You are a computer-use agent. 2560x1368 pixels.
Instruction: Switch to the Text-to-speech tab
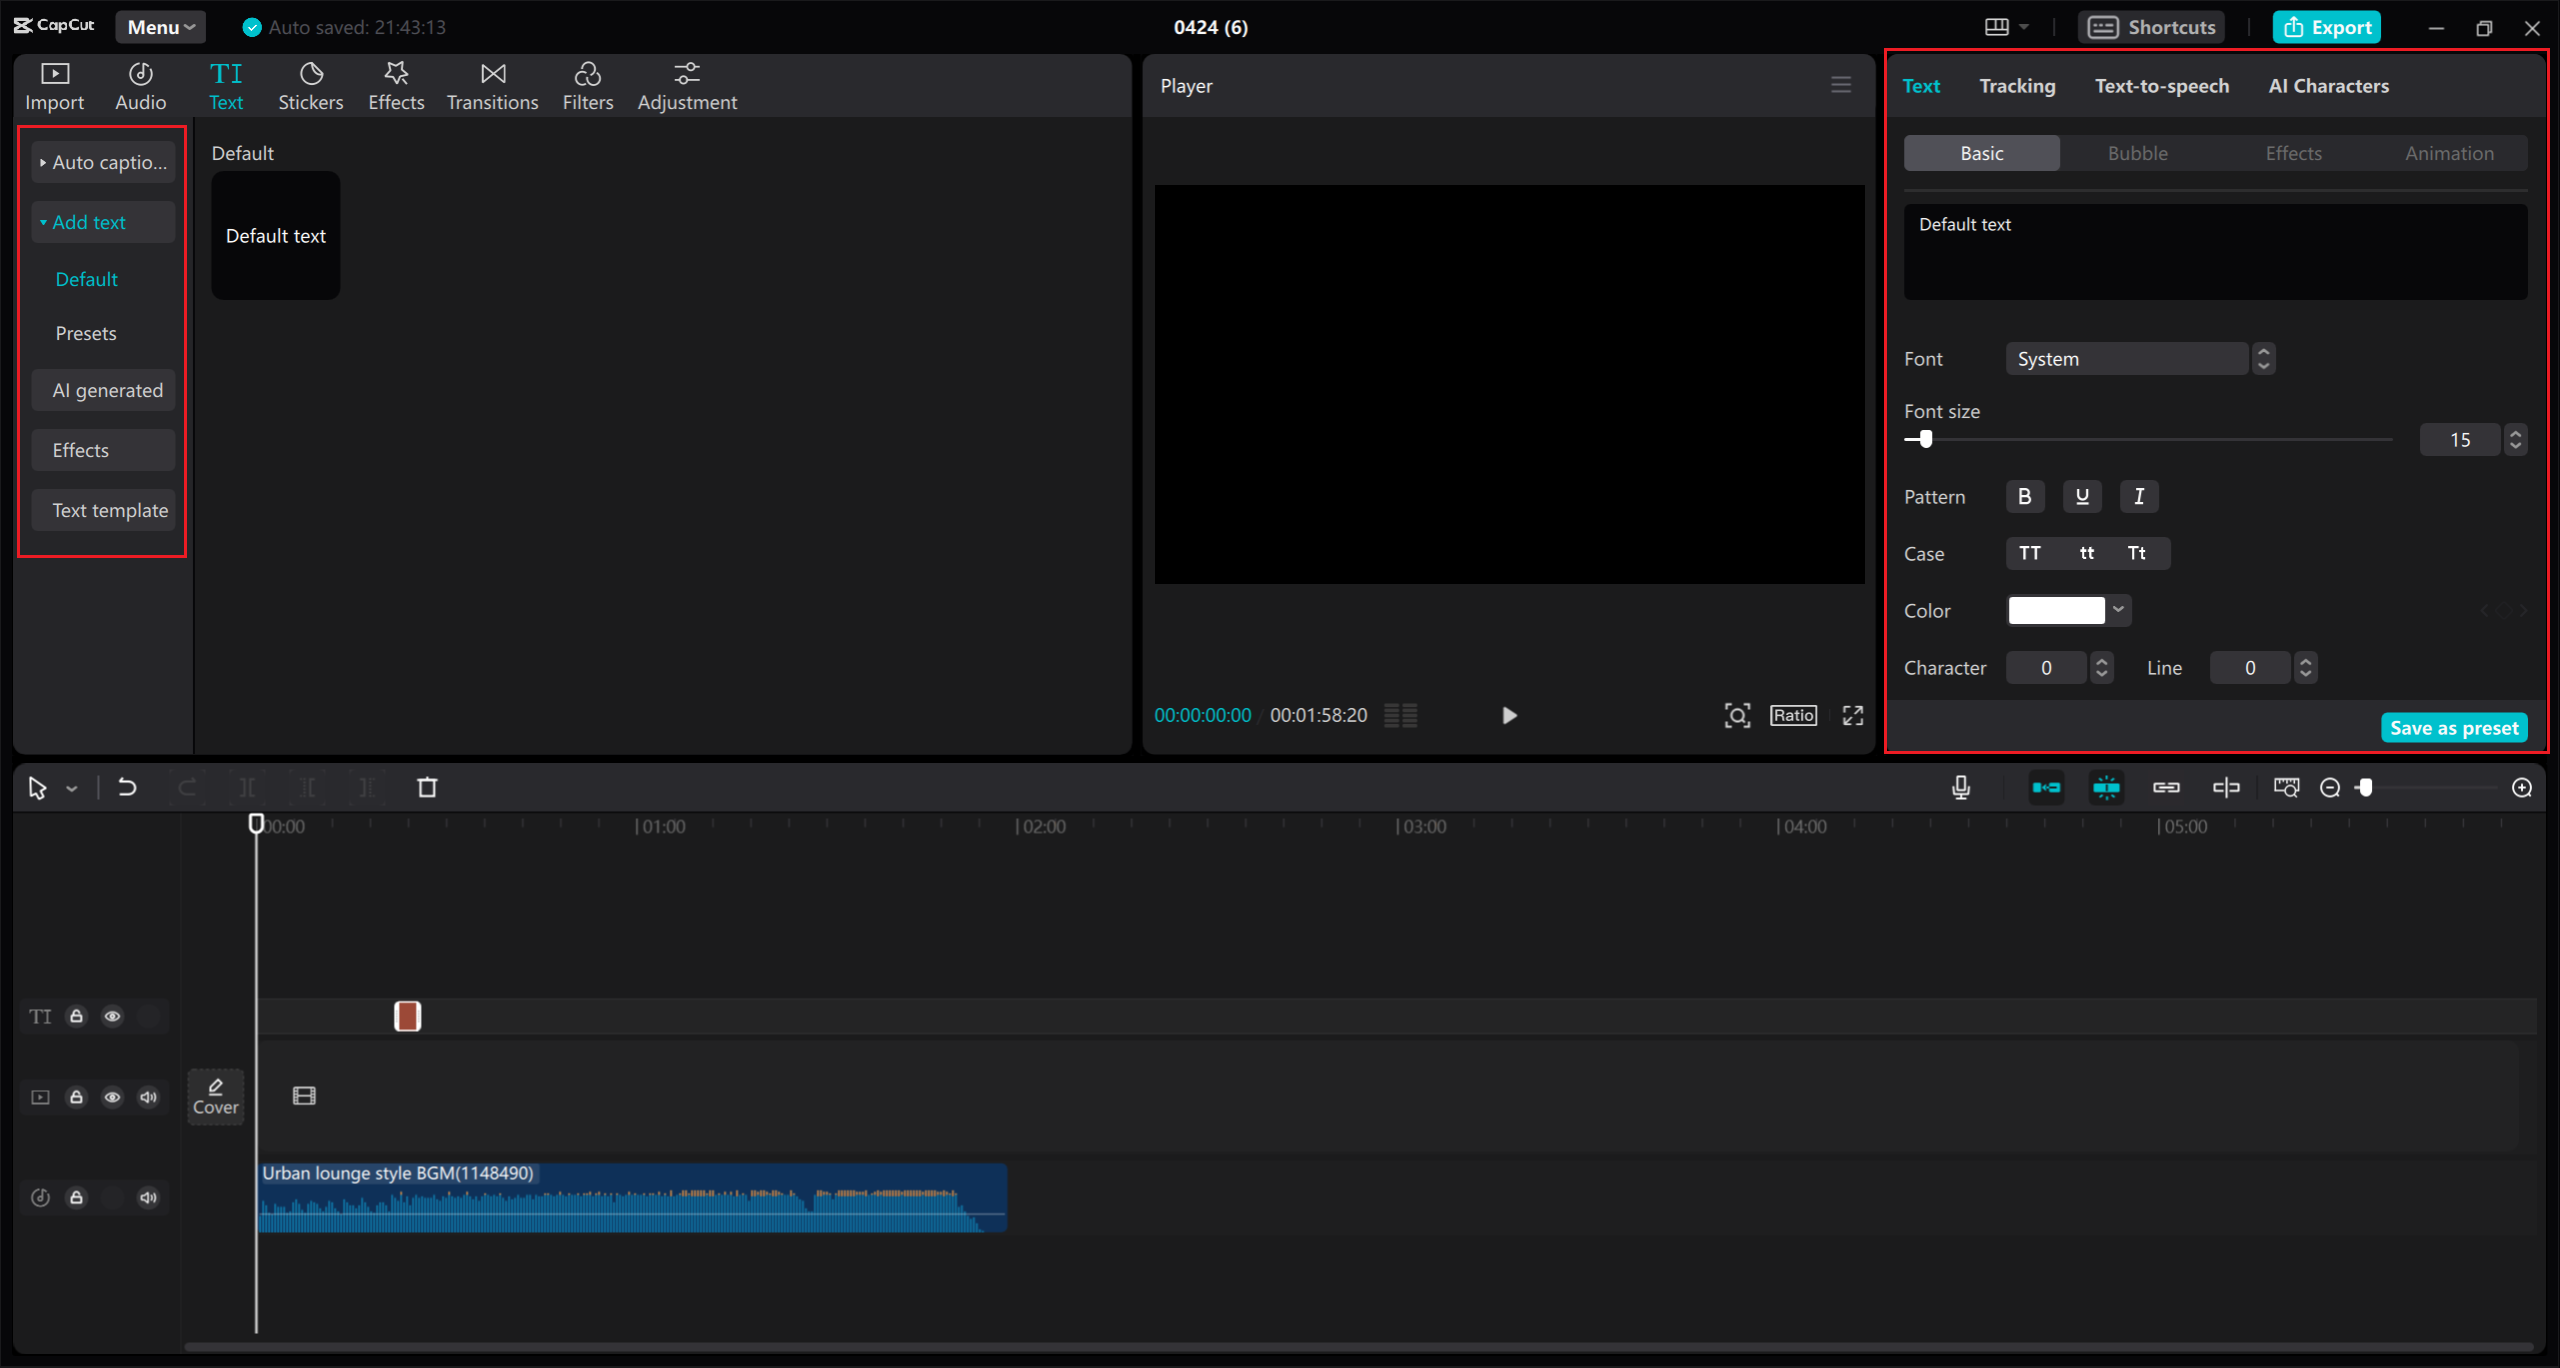2162,86
